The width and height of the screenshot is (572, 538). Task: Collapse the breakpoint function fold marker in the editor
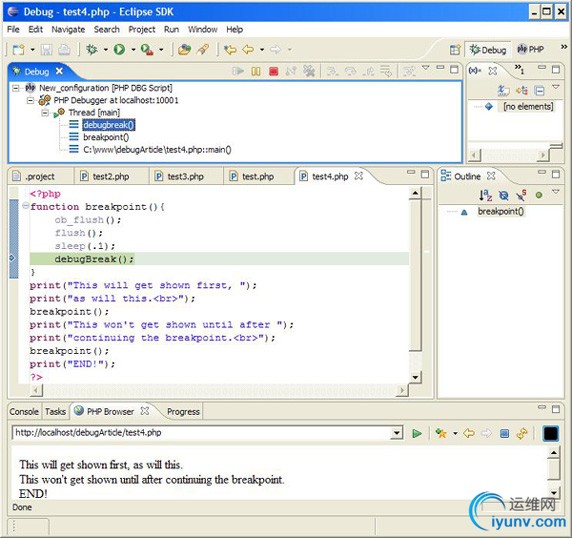pyautogui.click(x=26, y=206)
